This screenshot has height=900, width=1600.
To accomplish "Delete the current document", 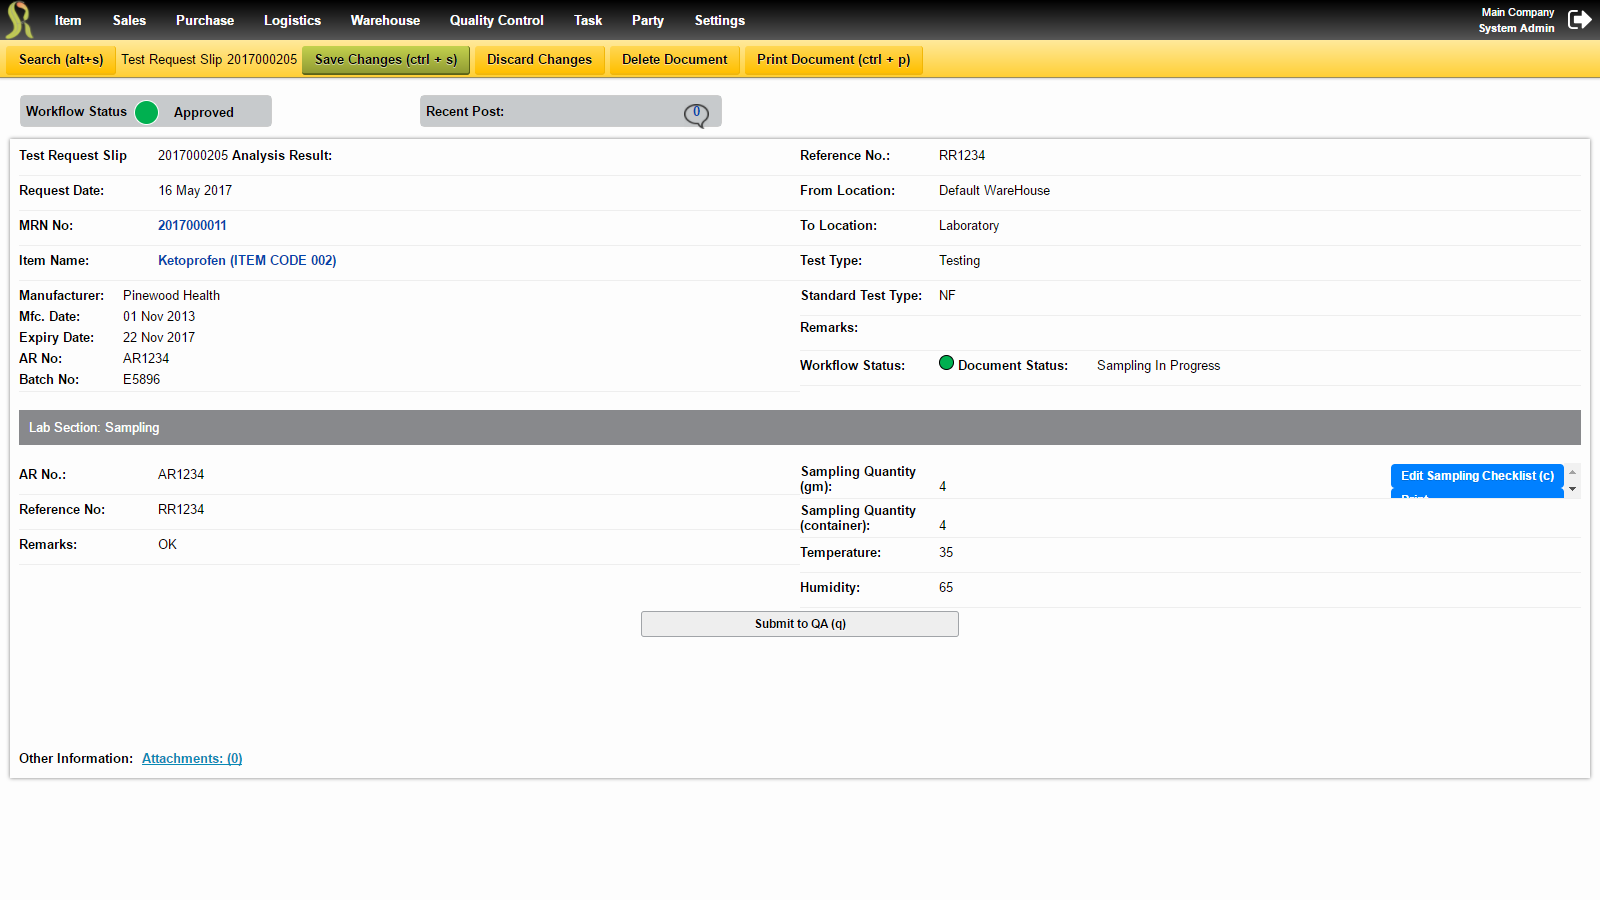I will 674,59.
